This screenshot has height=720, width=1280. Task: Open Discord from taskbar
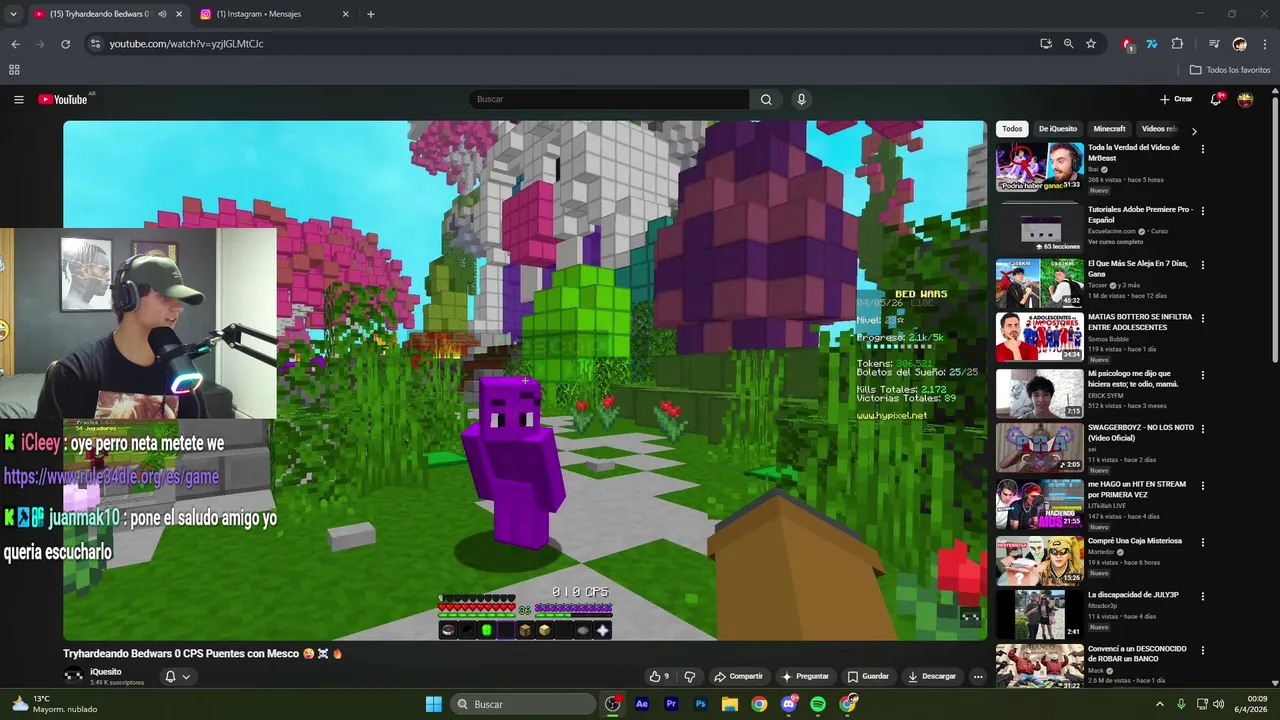point(789,704)
